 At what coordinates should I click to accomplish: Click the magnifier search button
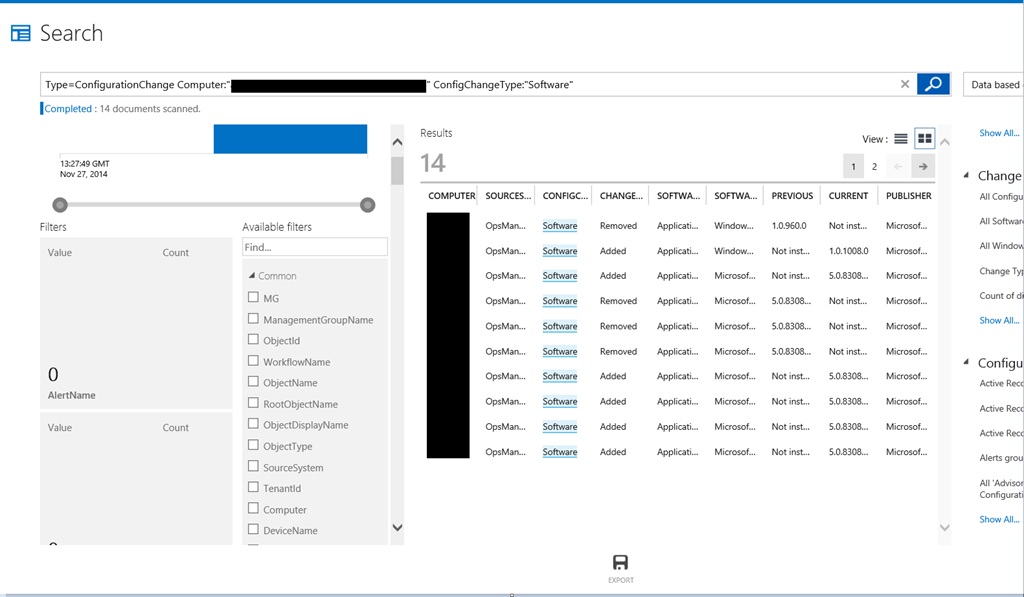pyautogui.click(x=933, y=85)
